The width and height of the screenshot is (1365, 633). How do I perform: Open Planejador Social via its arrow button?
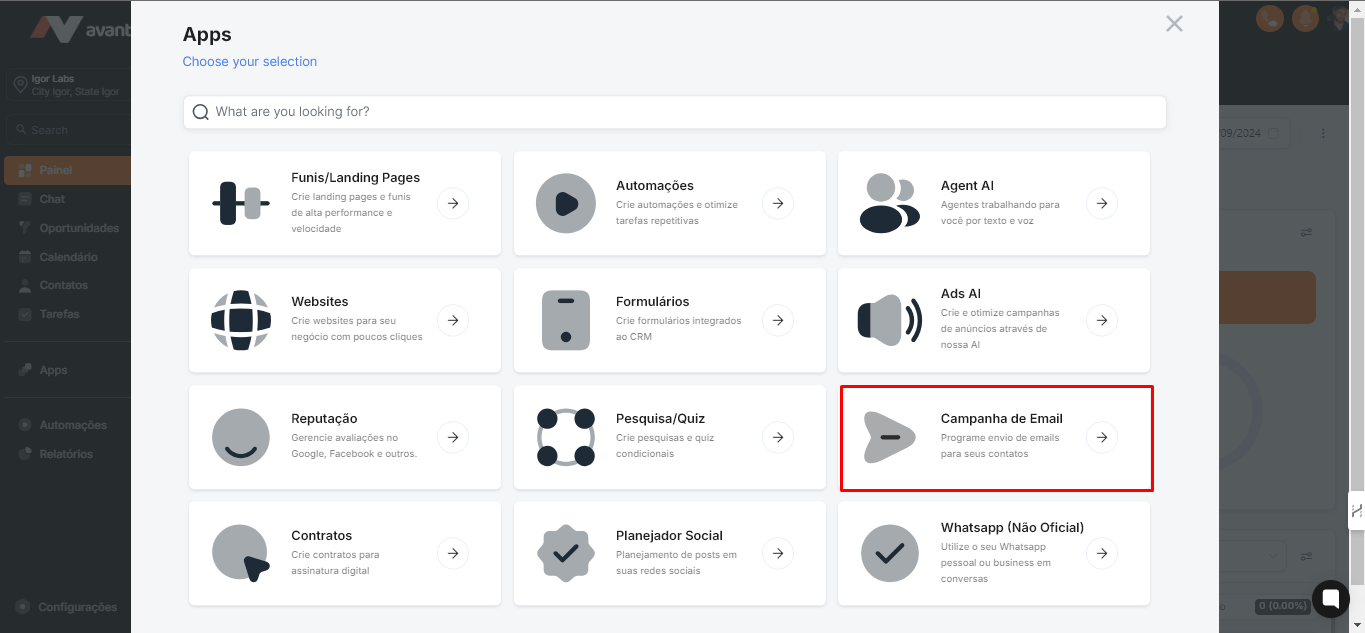pyautogui.click(x=777, y=553)
